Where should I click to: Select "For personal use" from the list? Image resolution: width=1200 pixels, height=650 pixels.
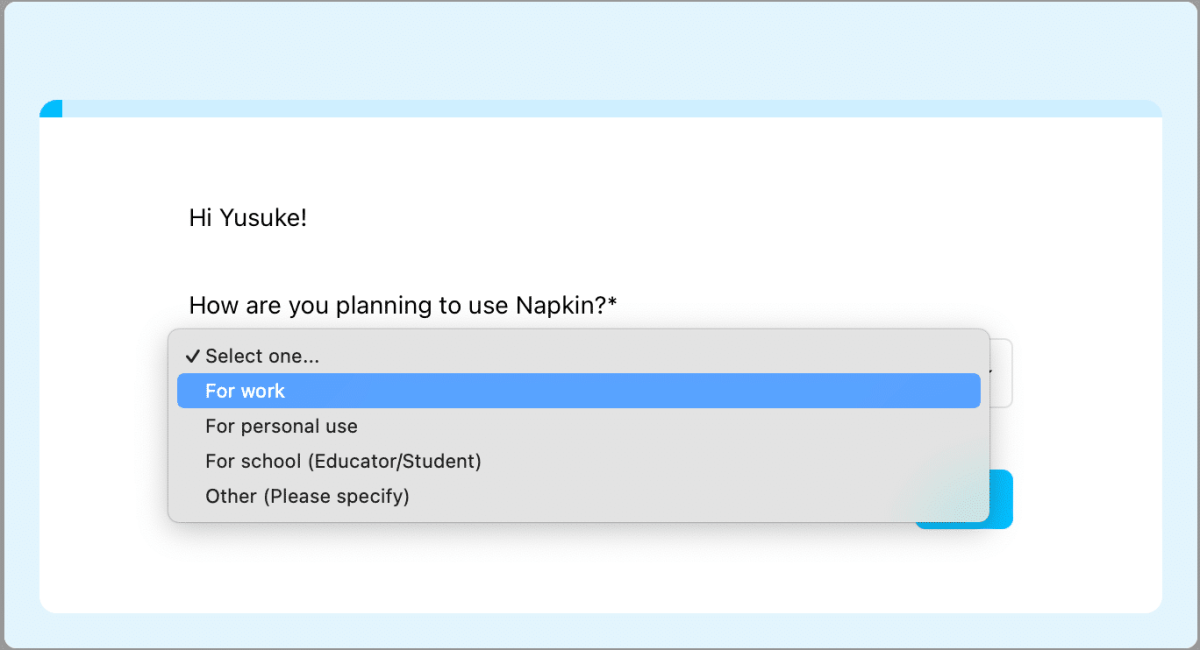281,426
